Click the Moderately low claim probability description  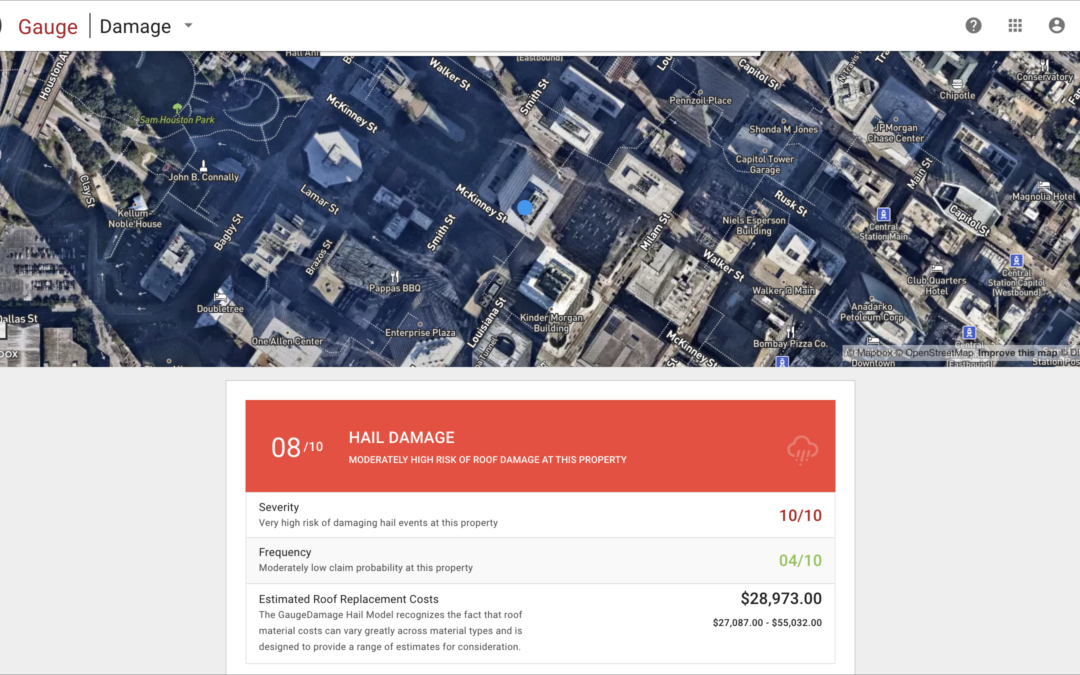tap(366, 568)
